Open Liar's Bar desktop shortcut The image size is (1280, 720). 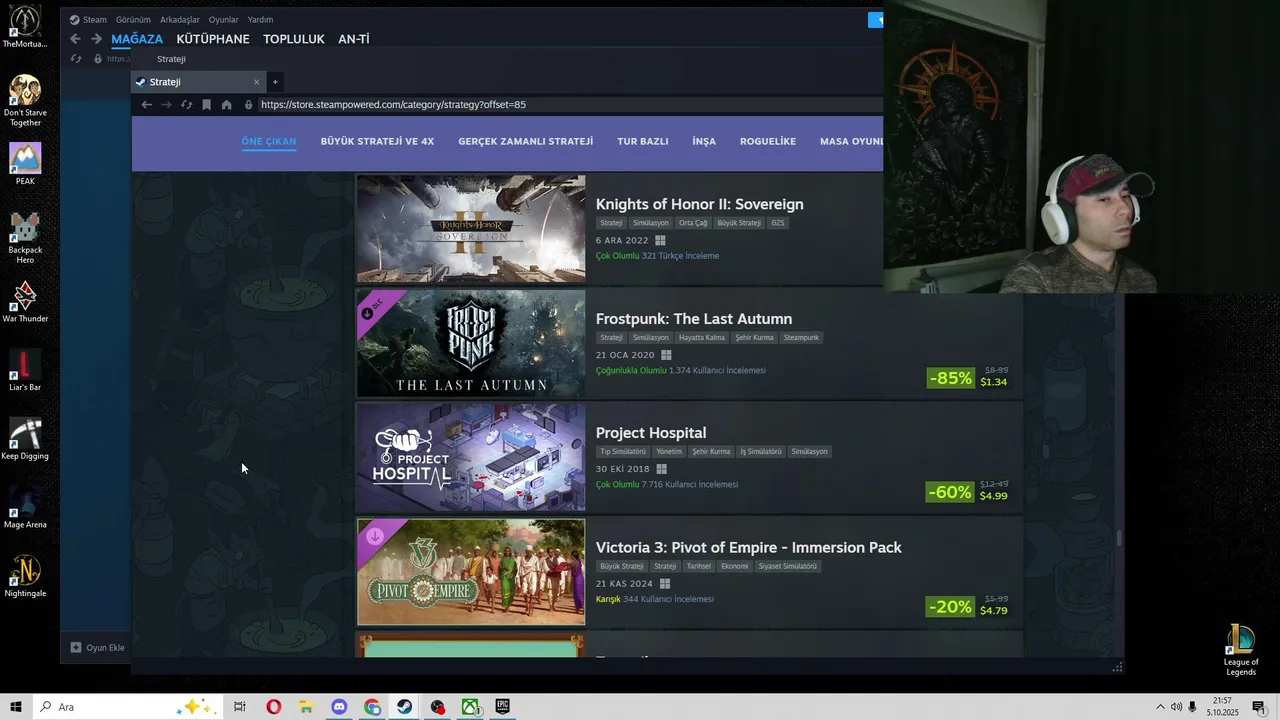(25, 370)
